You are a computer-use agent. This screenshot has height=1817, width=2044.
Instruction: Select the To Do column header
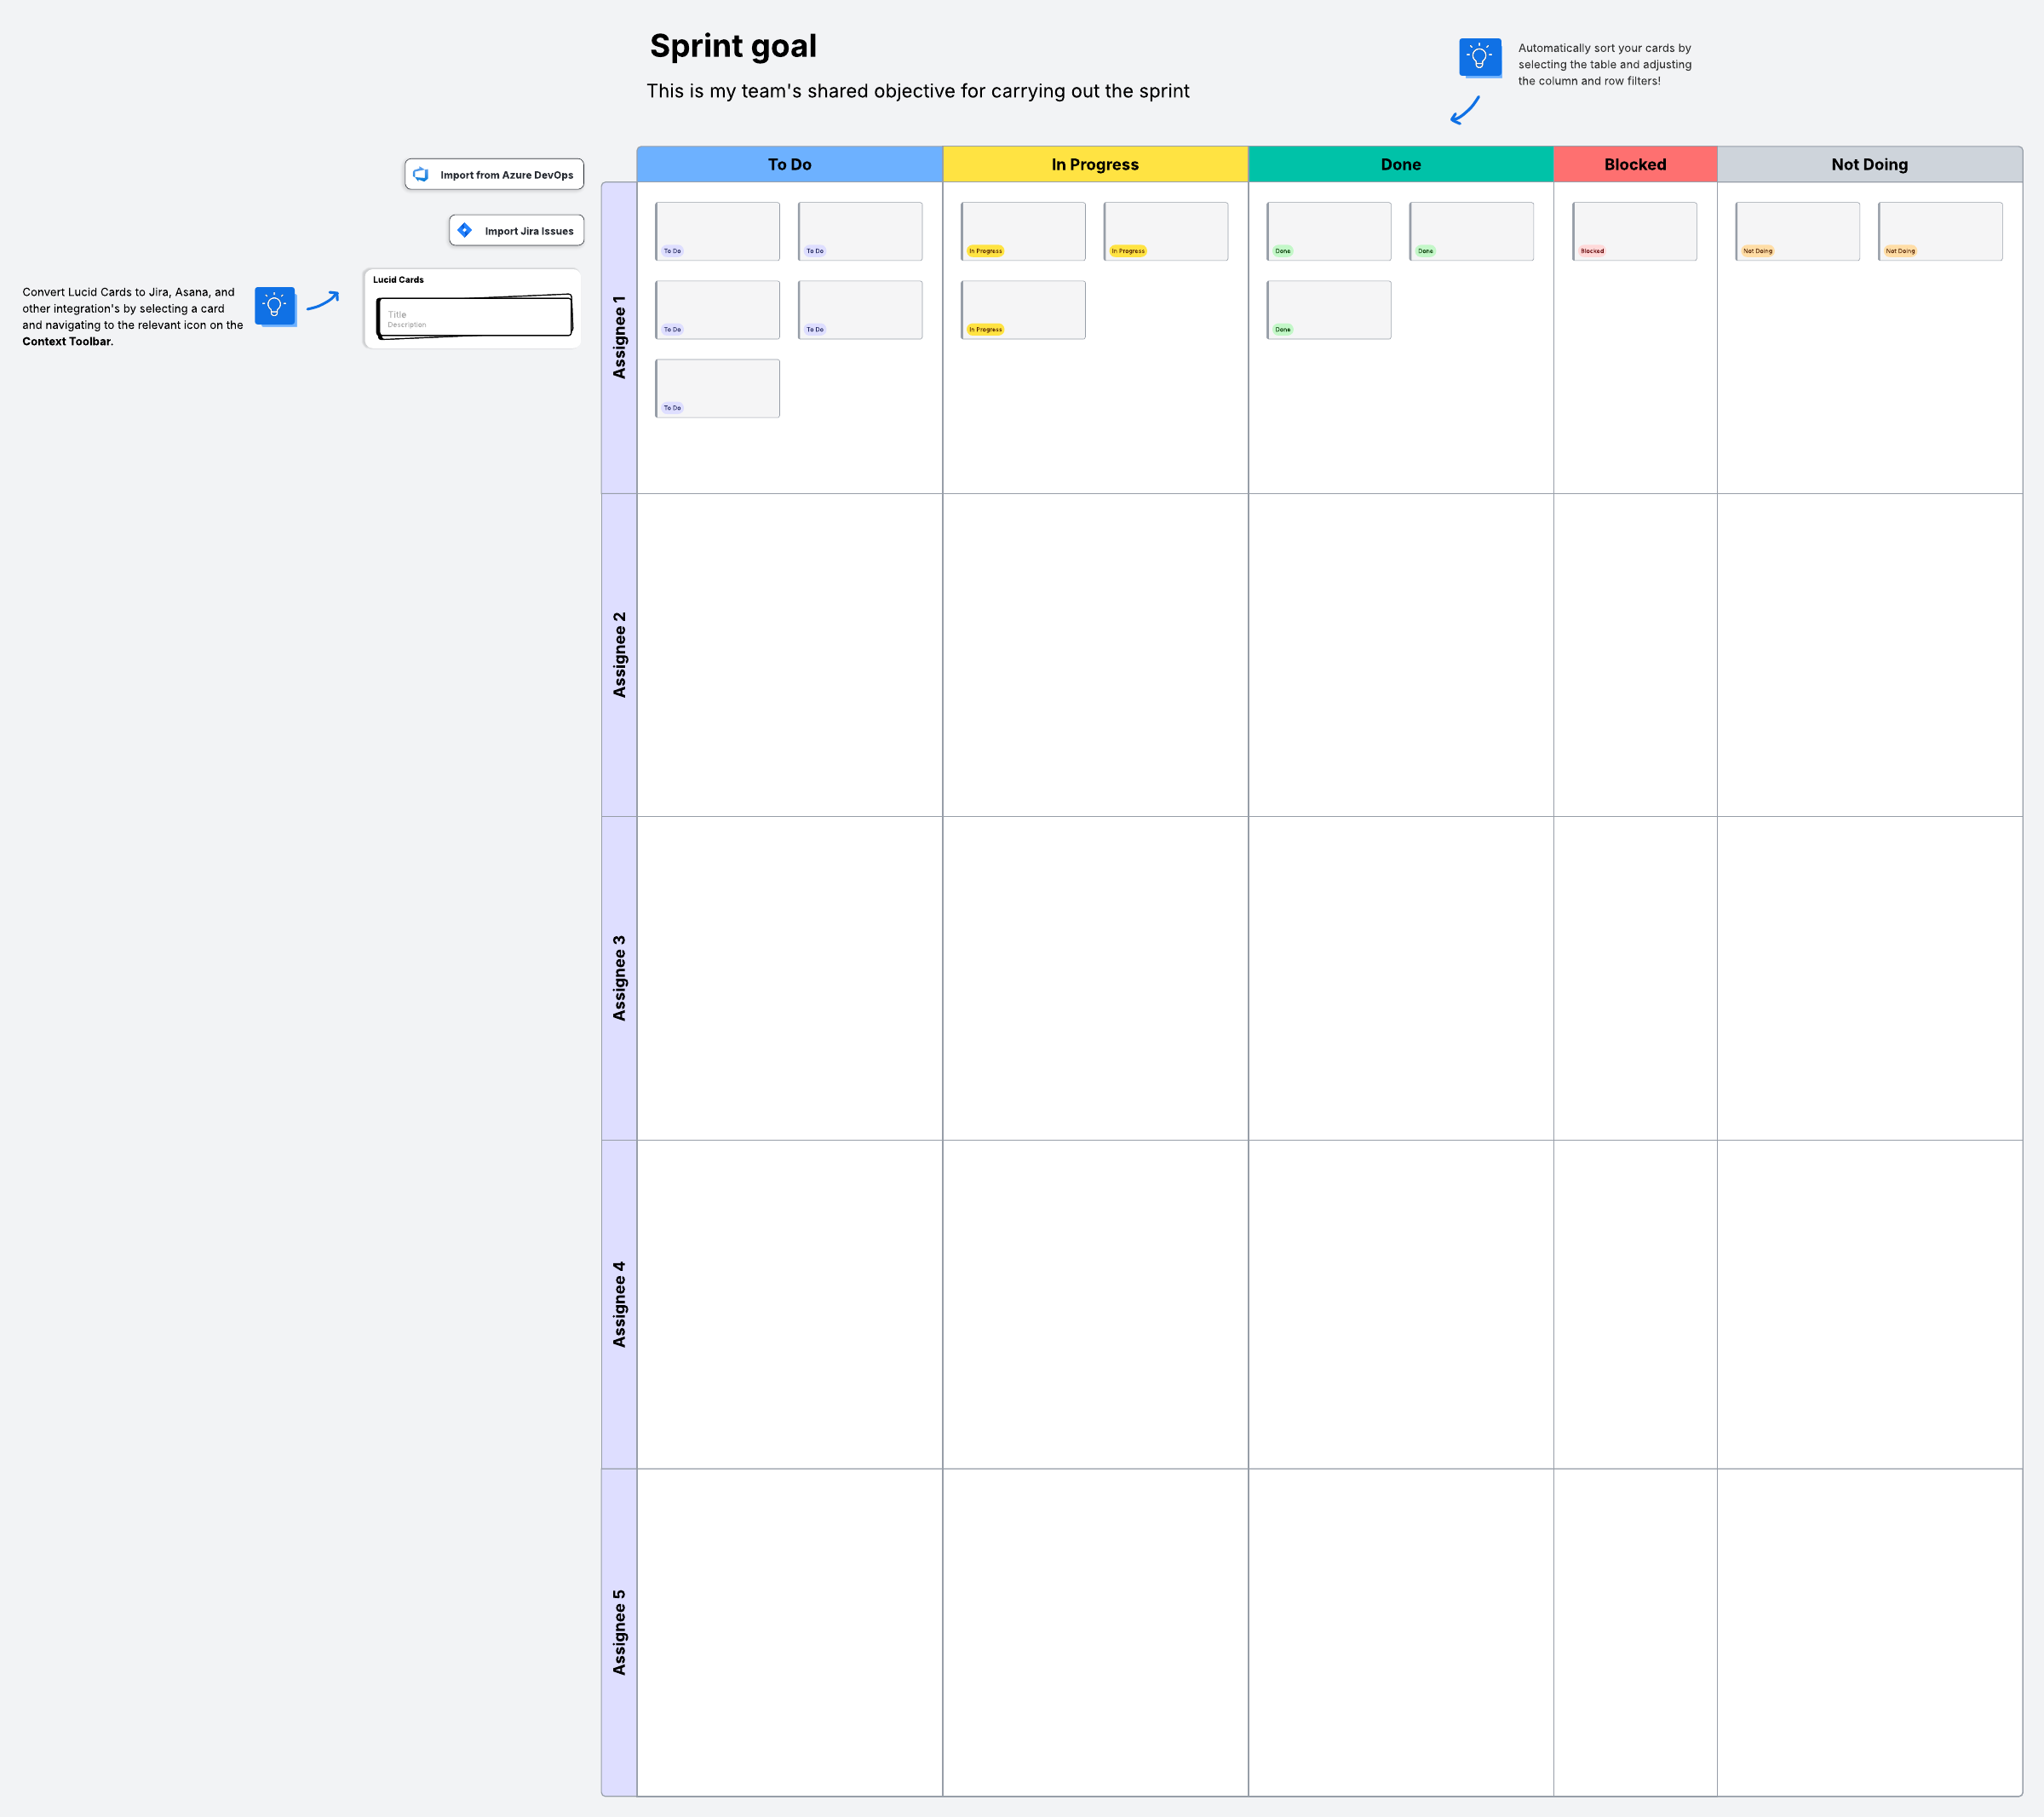789,164
